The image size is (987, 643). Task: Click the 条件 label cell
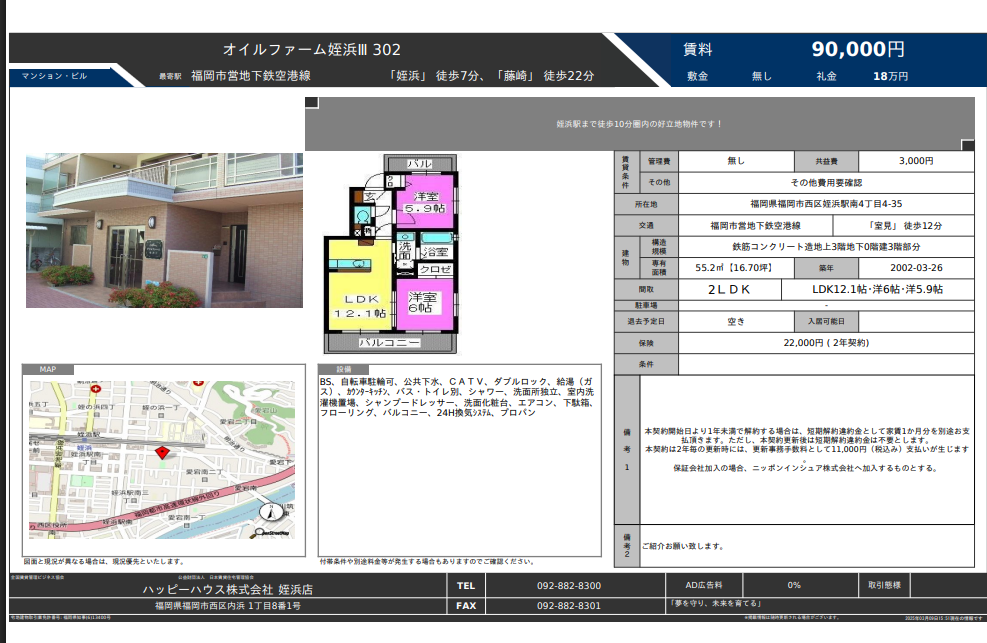(x=646, y=364)
